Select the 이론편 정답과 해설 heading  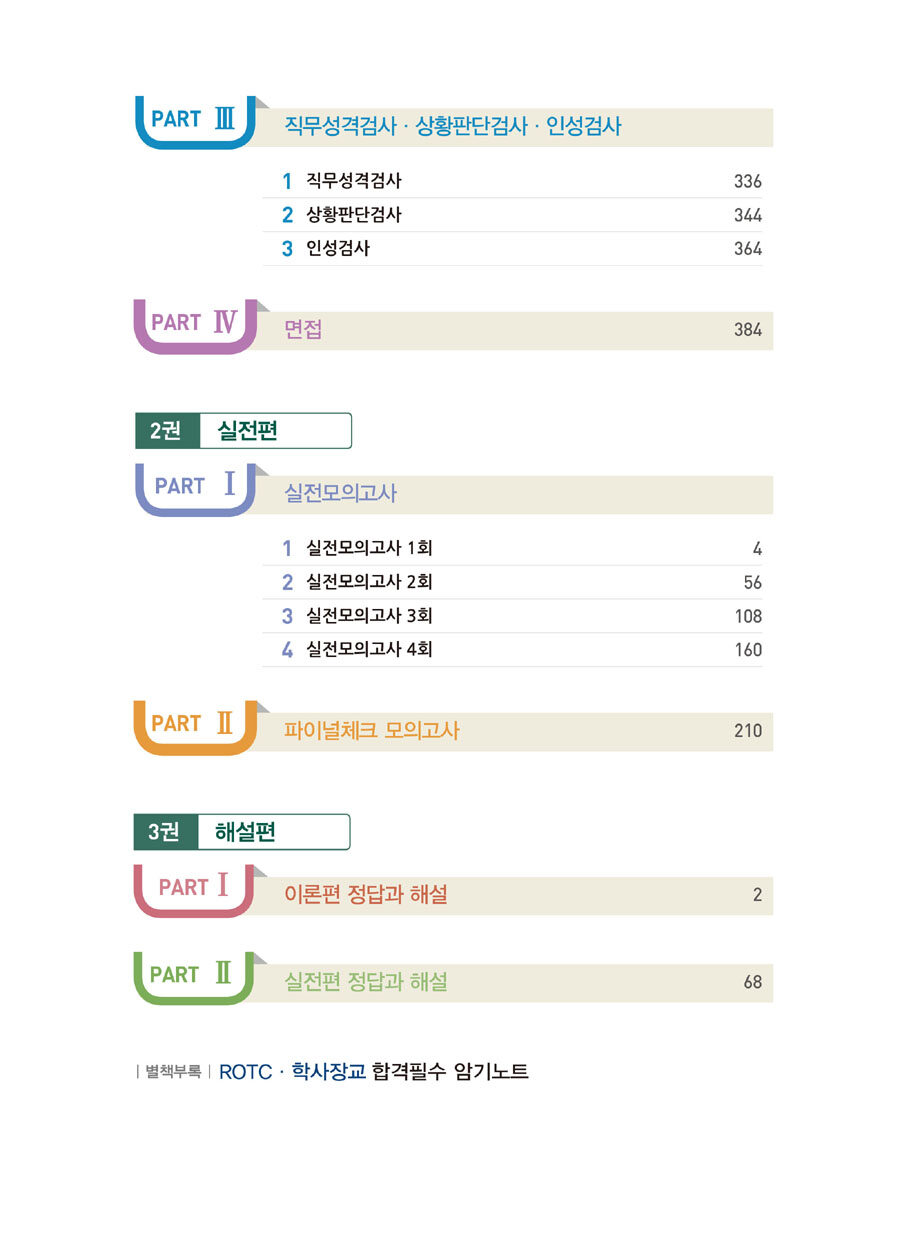pyautogui.click(x=366, y=895)
